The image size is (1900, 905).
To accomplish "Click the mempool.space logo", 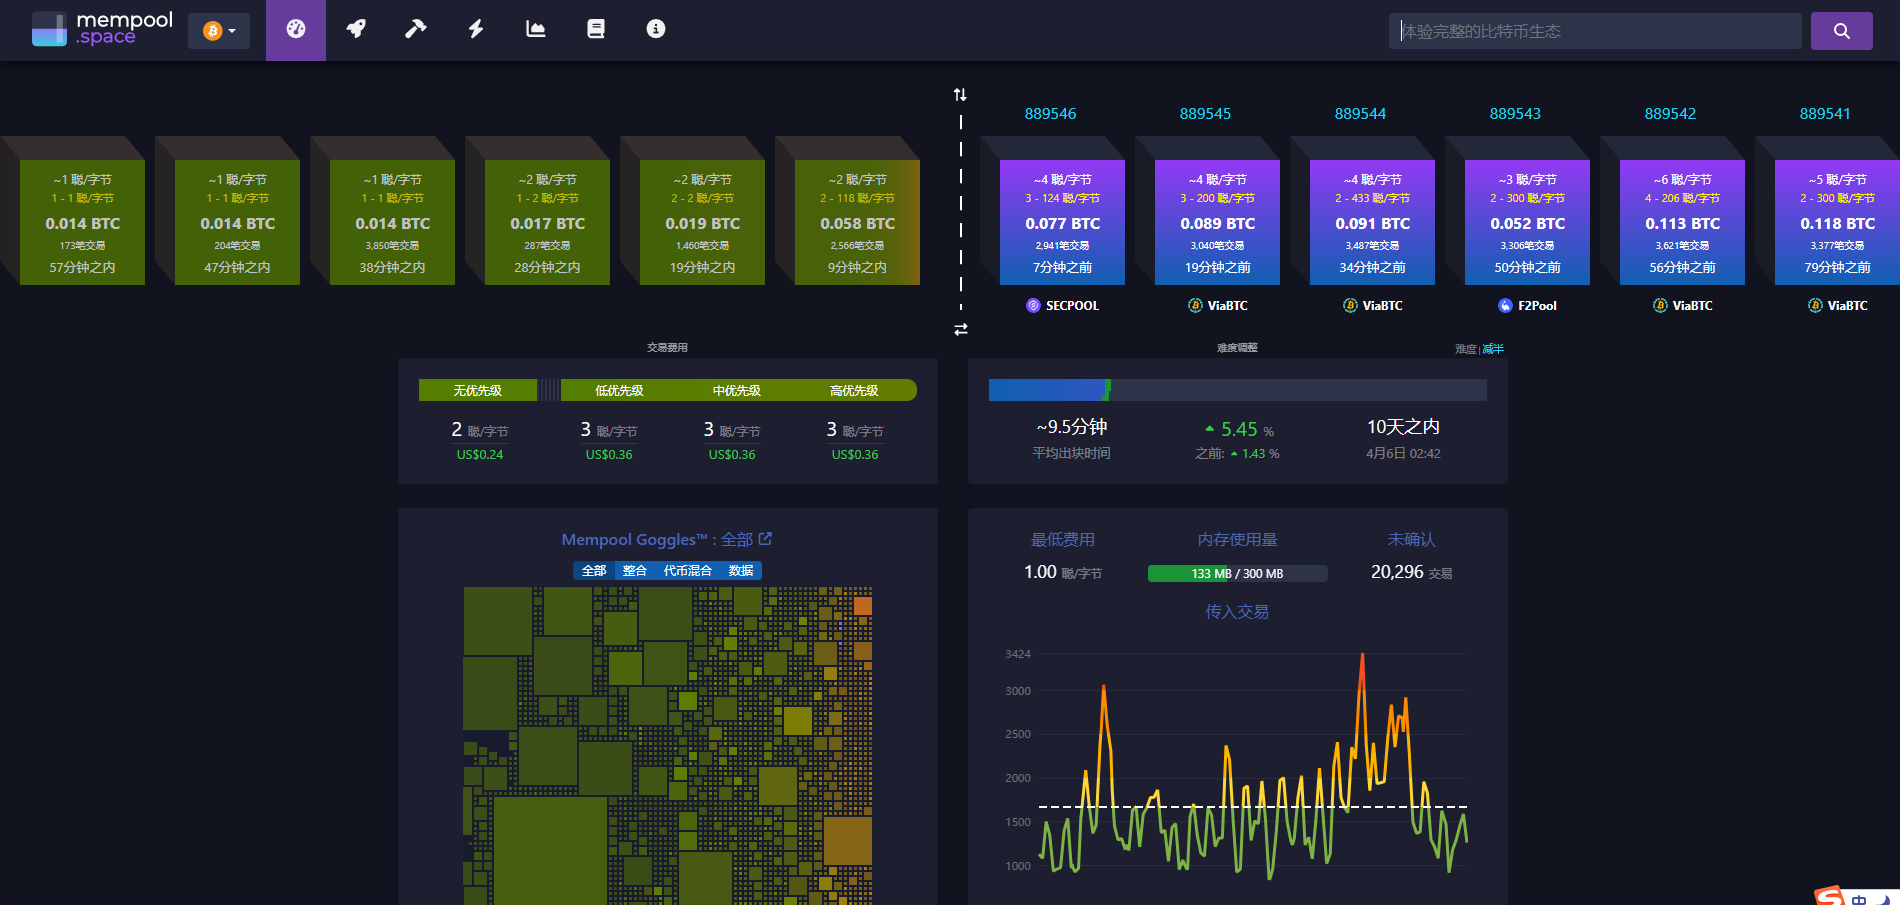I will coord(100,29).
